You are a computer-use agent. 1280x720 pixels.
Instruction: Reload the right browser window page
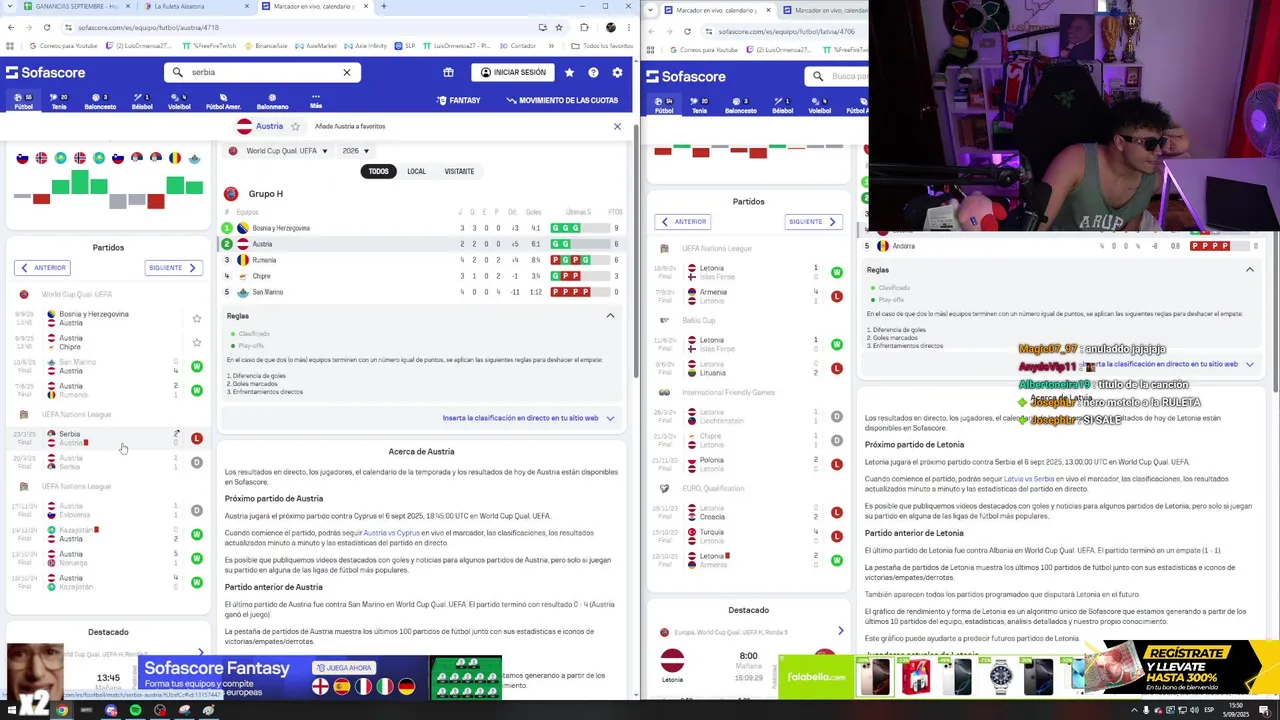point(687,31)
